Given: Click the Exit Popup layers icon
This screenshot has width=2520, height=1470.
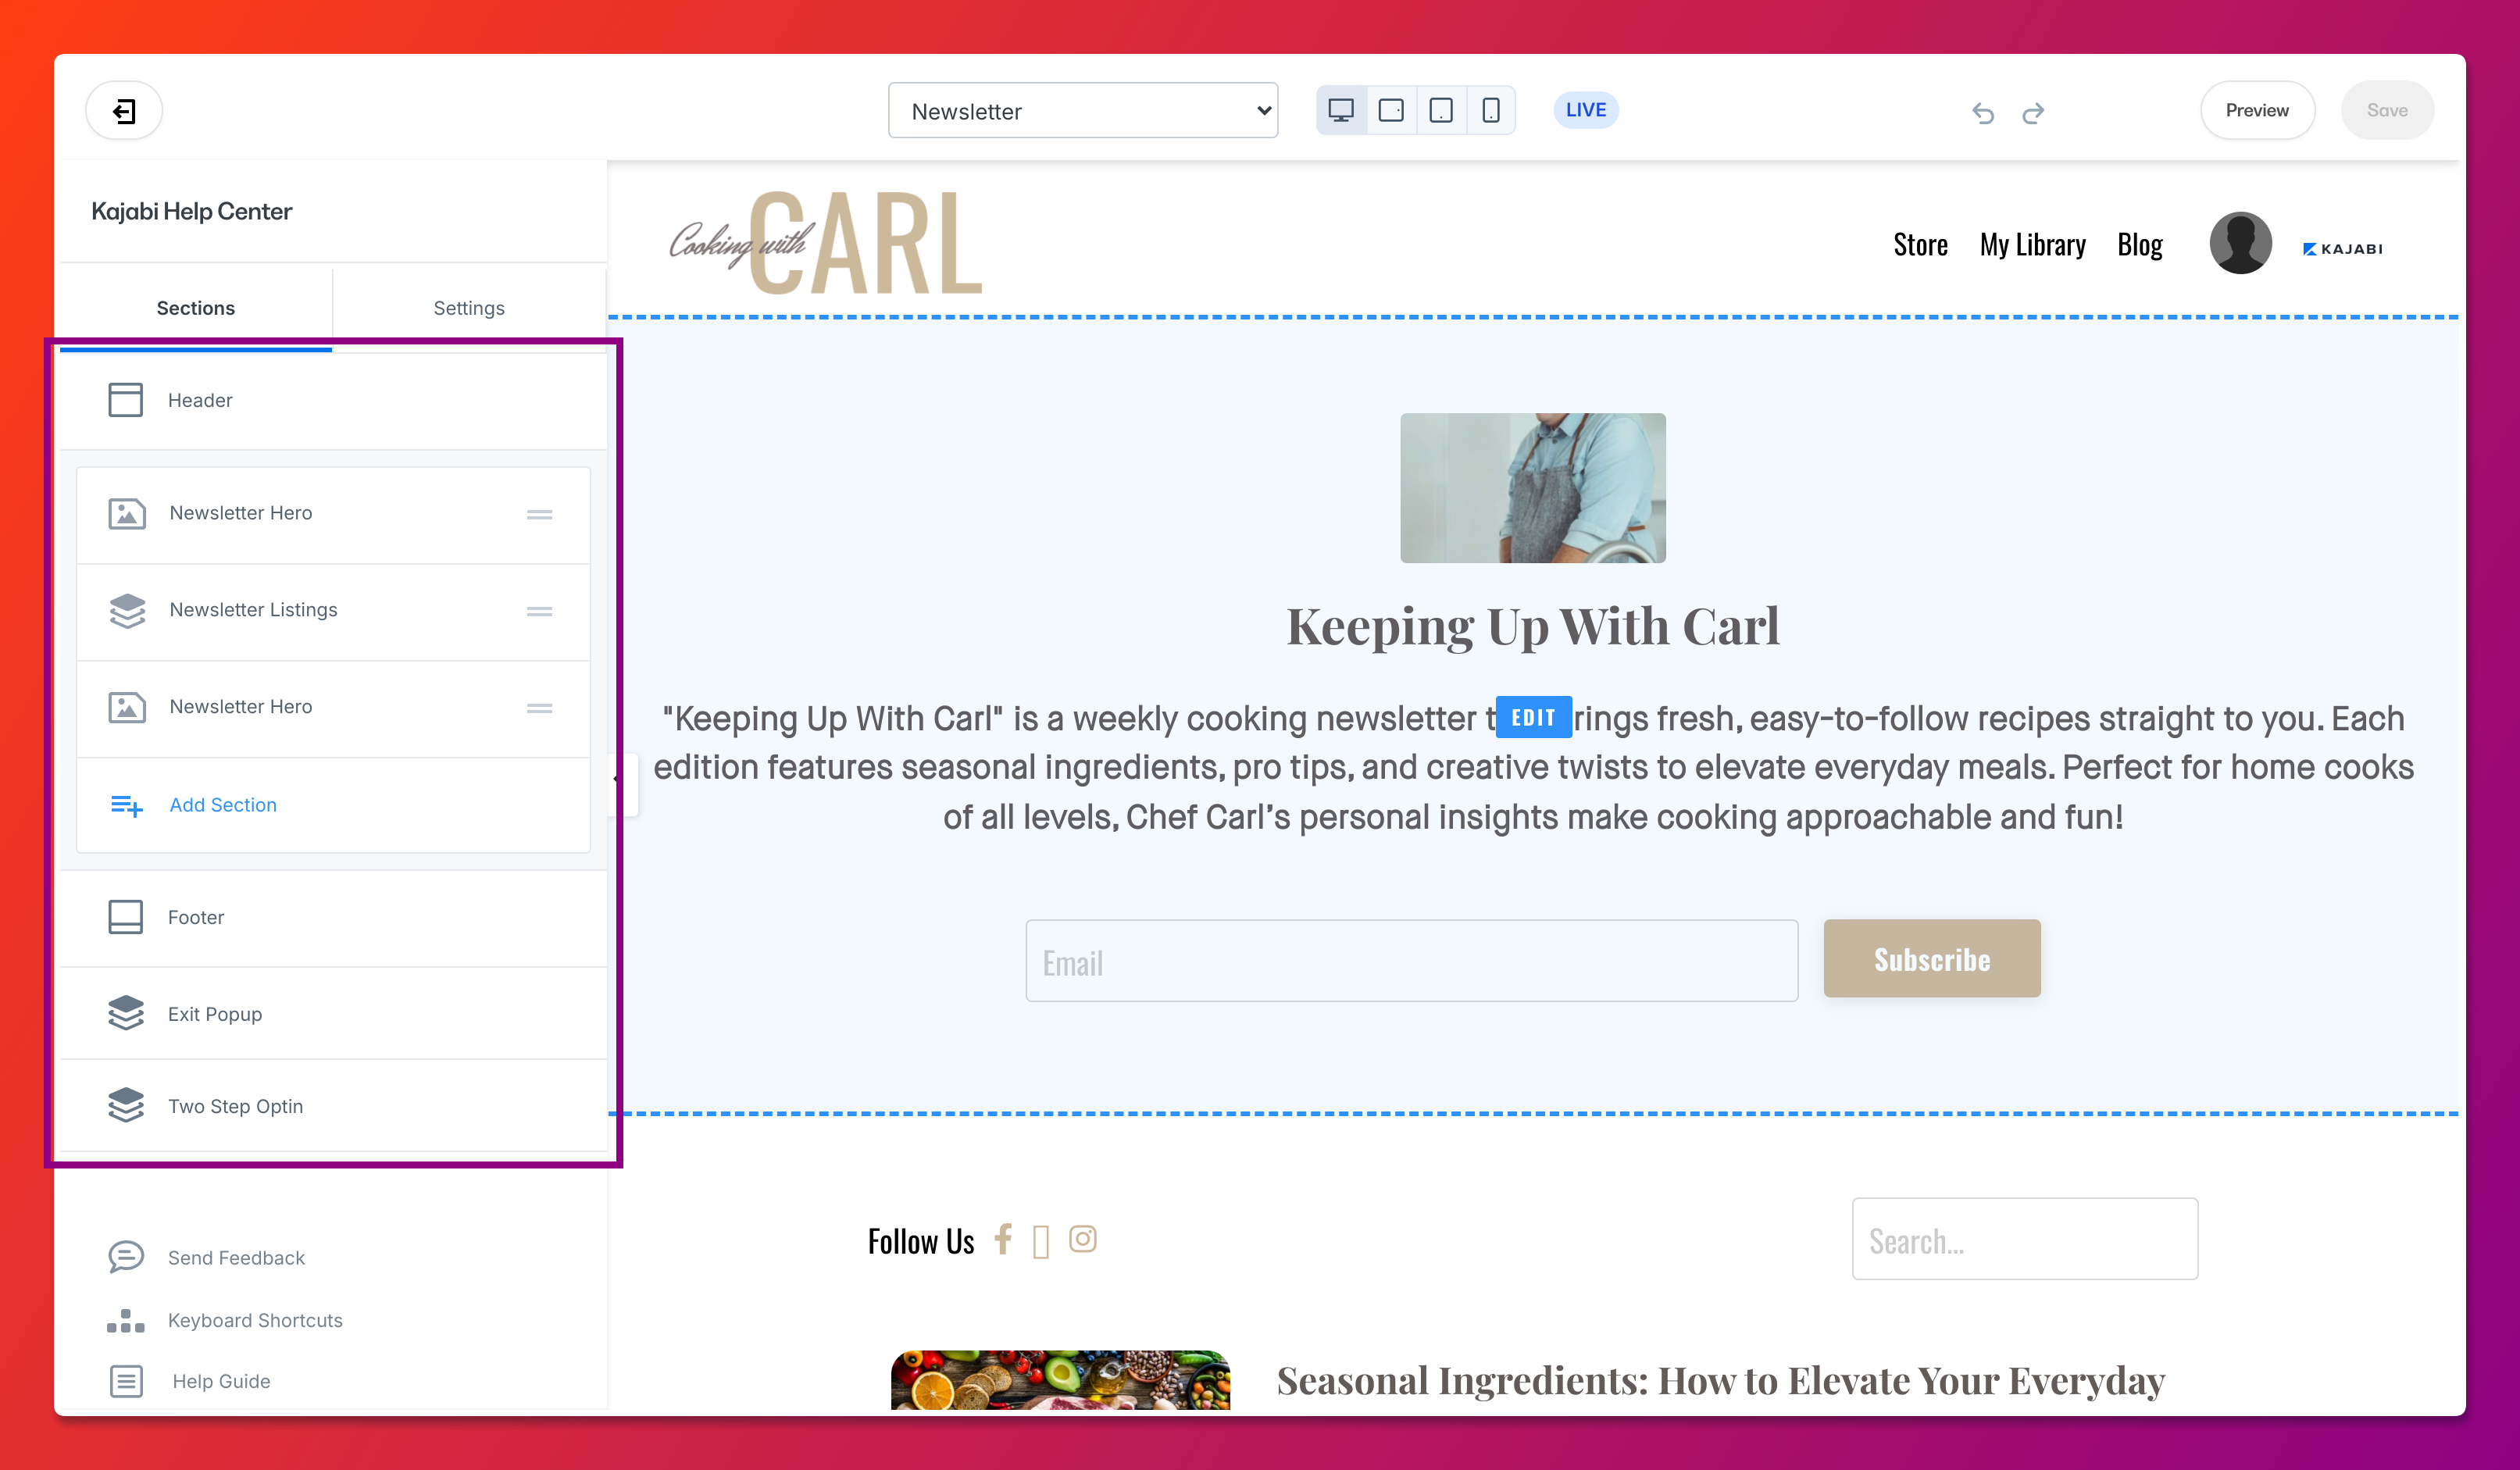Looking at the screenshot, I should click(x=126, y=1013).
